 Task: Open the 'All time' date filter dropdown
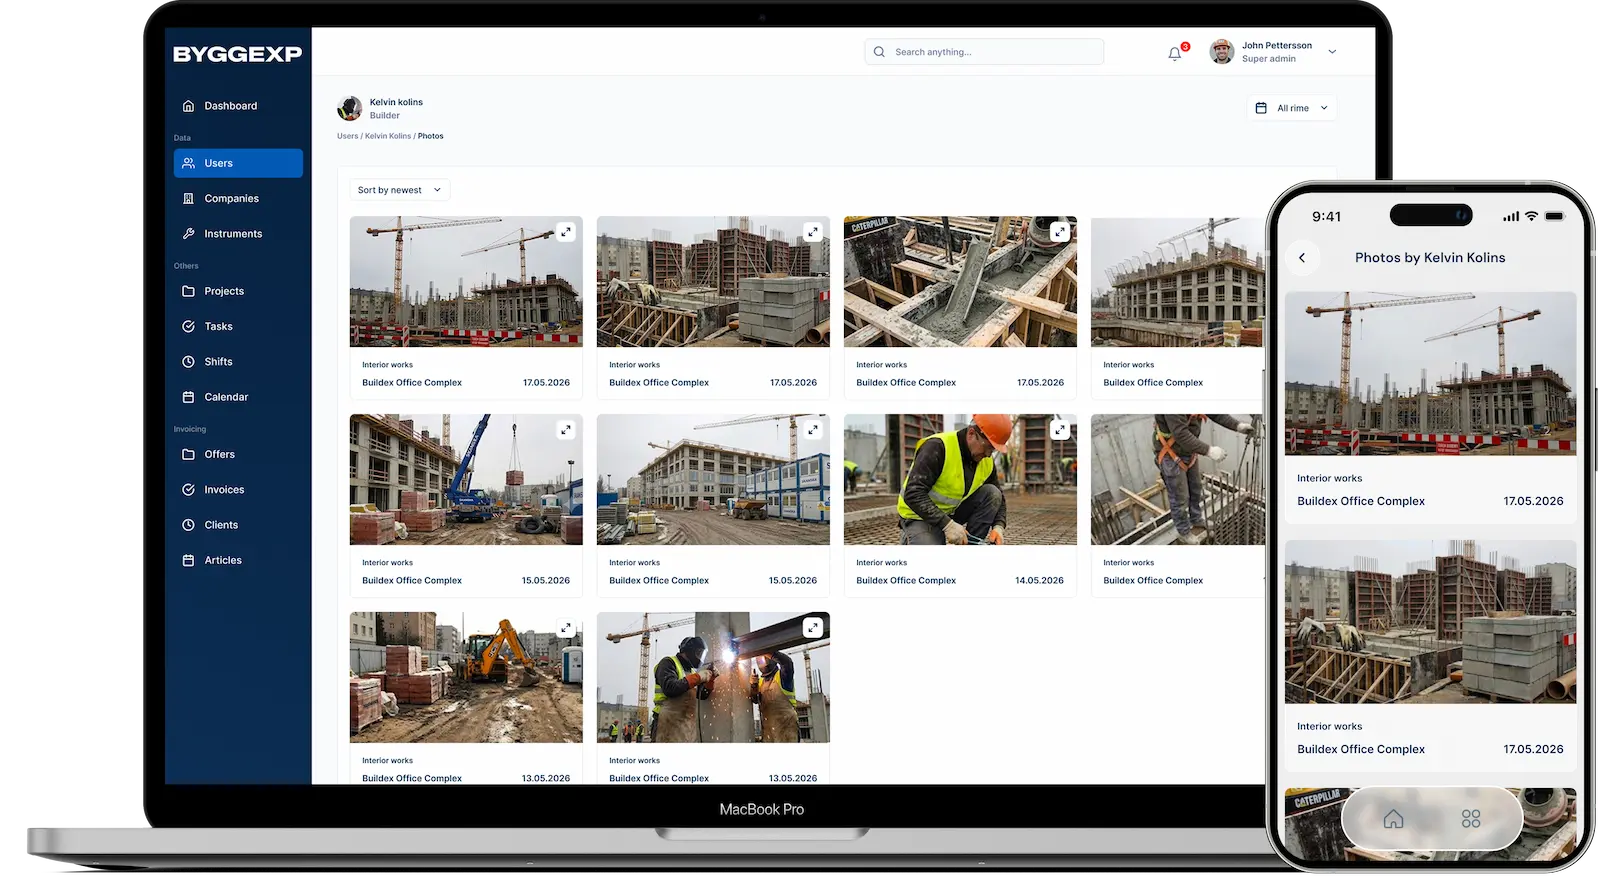[1292, 108]
